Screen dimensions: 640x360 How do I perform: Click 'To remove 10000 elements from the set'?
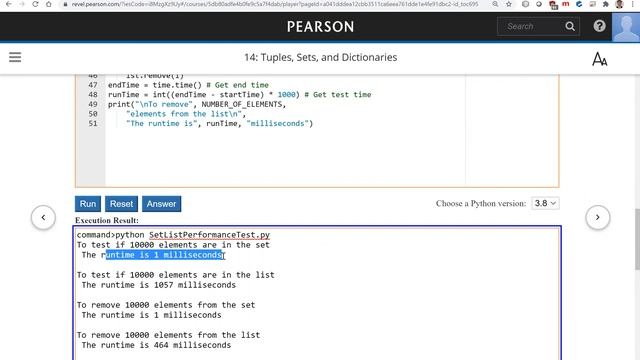166,305
